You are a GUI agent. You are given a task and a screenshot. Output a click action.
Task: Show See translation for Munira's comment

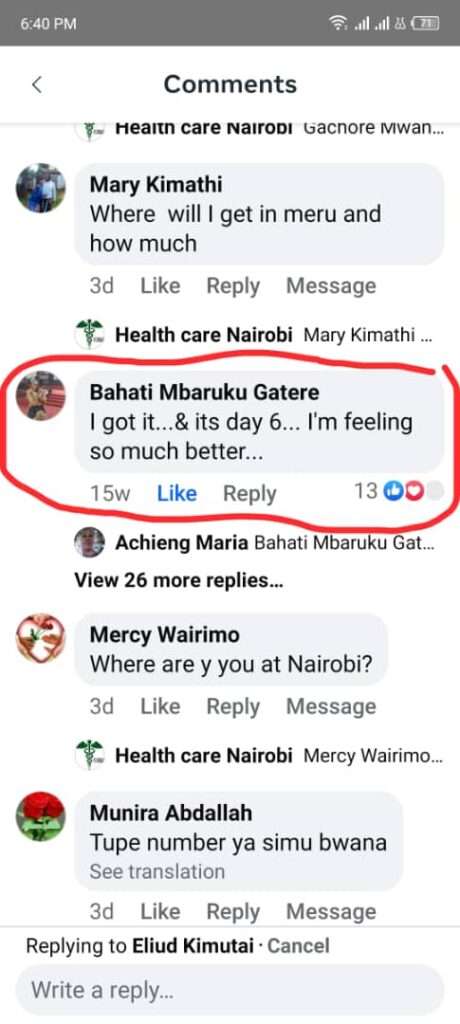pyautogui.click(x=157, y=871)
